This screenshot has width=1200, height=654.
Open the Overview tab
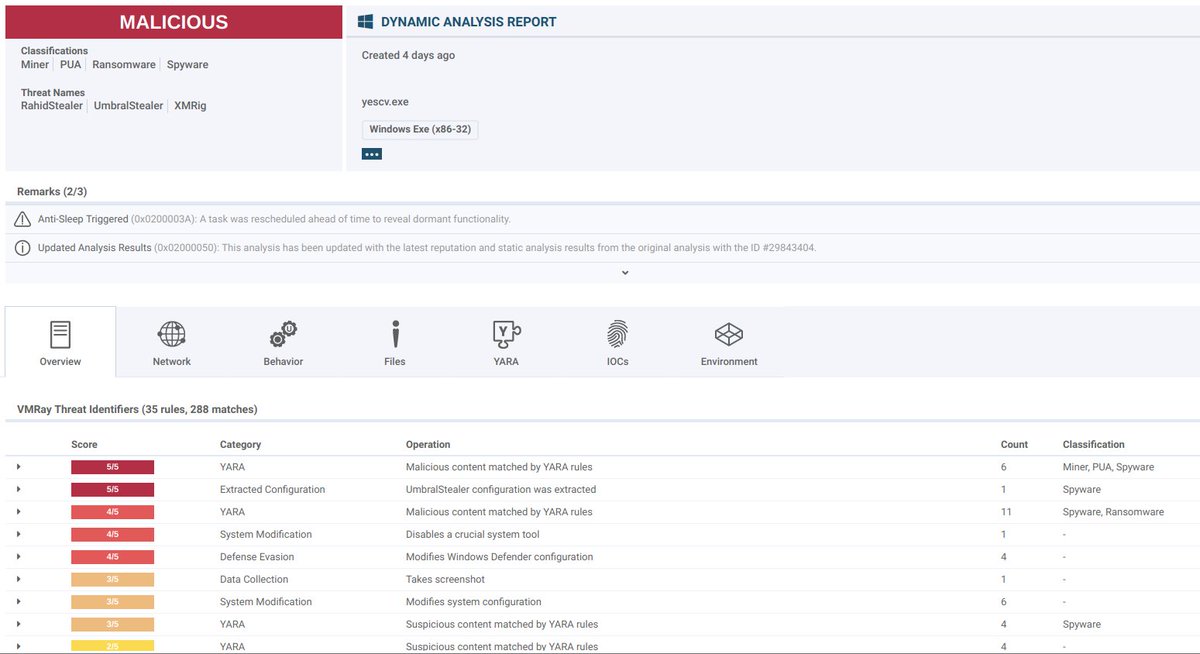pyautogui.click(x=60, y=342)
